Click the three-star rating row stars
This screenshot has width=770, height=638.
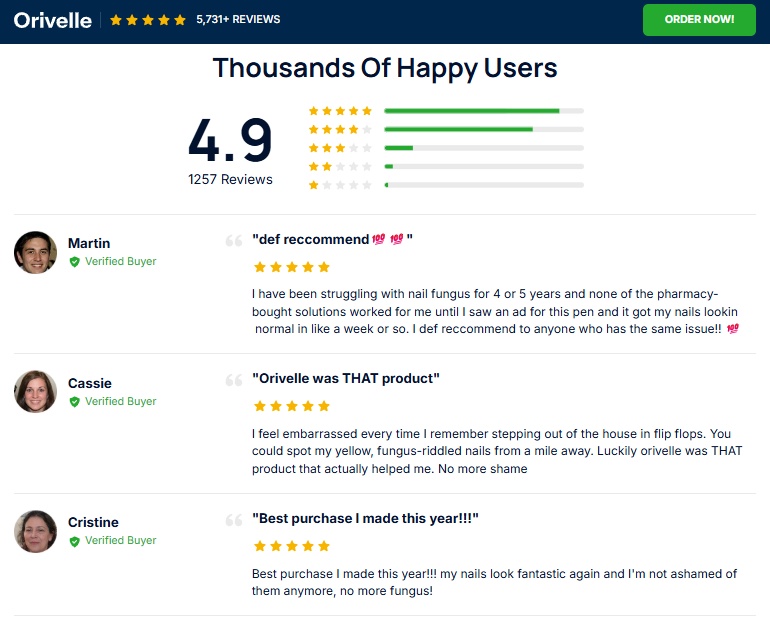pos(340,148)
